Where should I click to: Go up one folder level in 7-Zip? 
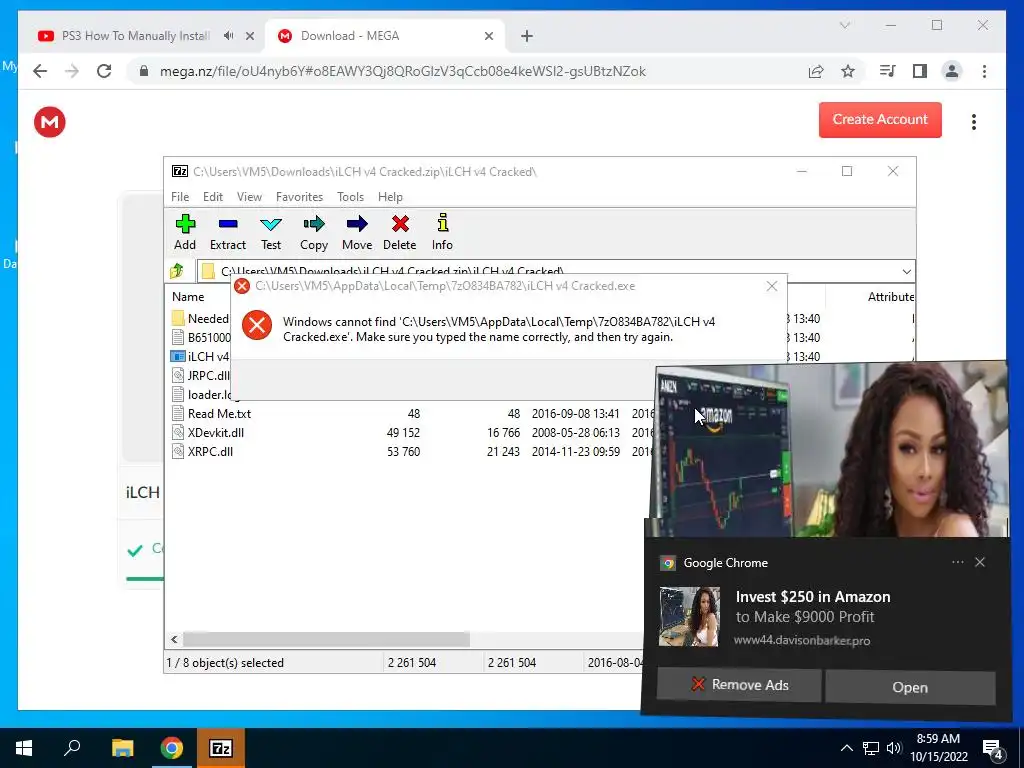point(176,270)
